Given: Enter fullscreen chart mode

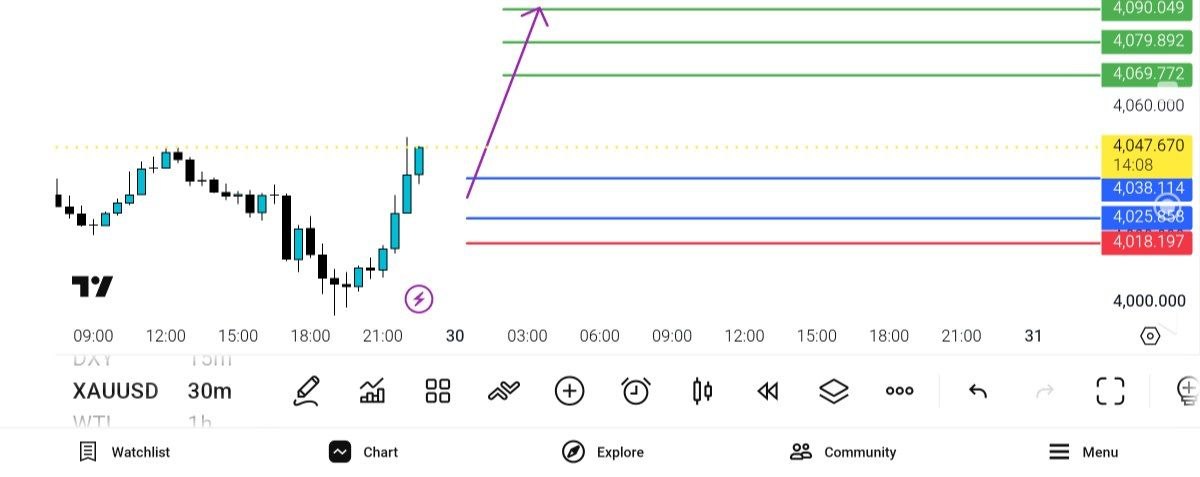Looking at the screenshot, I should (x=1110, y=391).
